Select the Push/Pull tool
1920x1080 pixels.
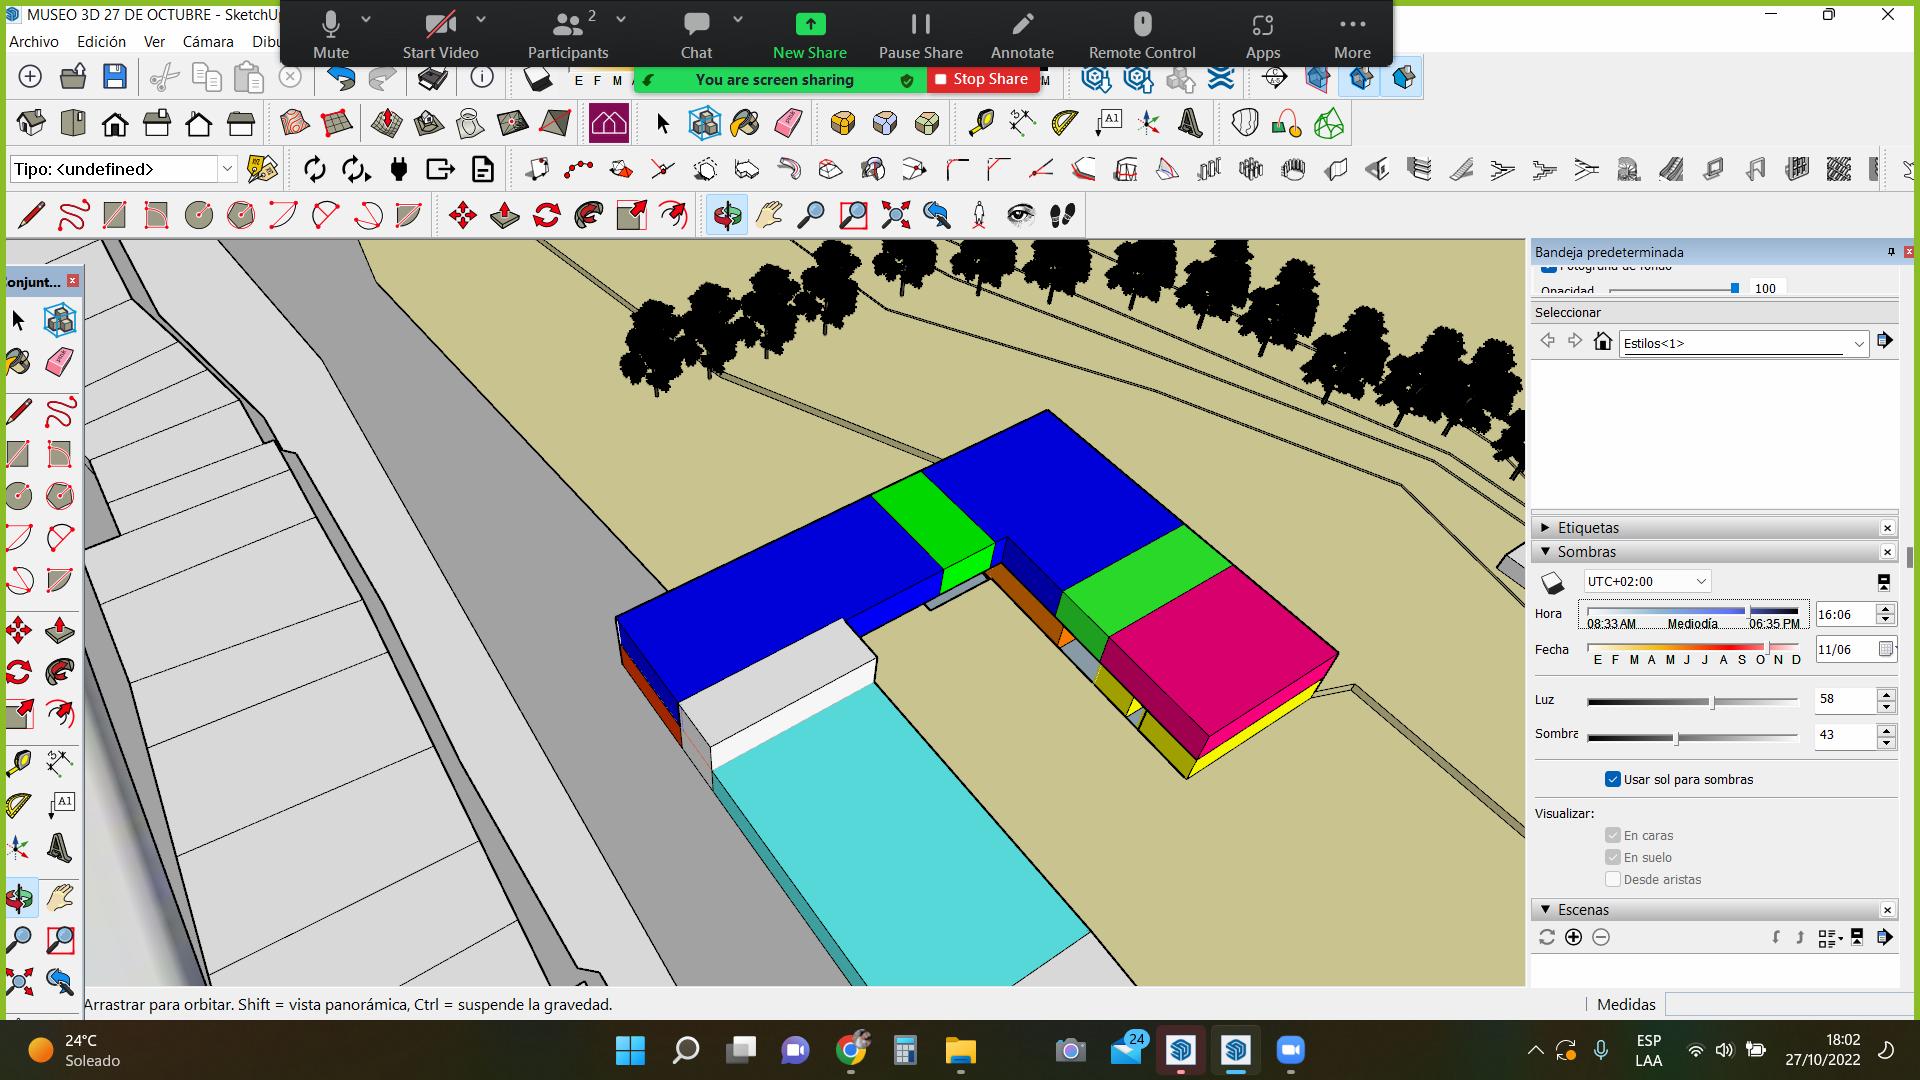(x=505, y=215)
